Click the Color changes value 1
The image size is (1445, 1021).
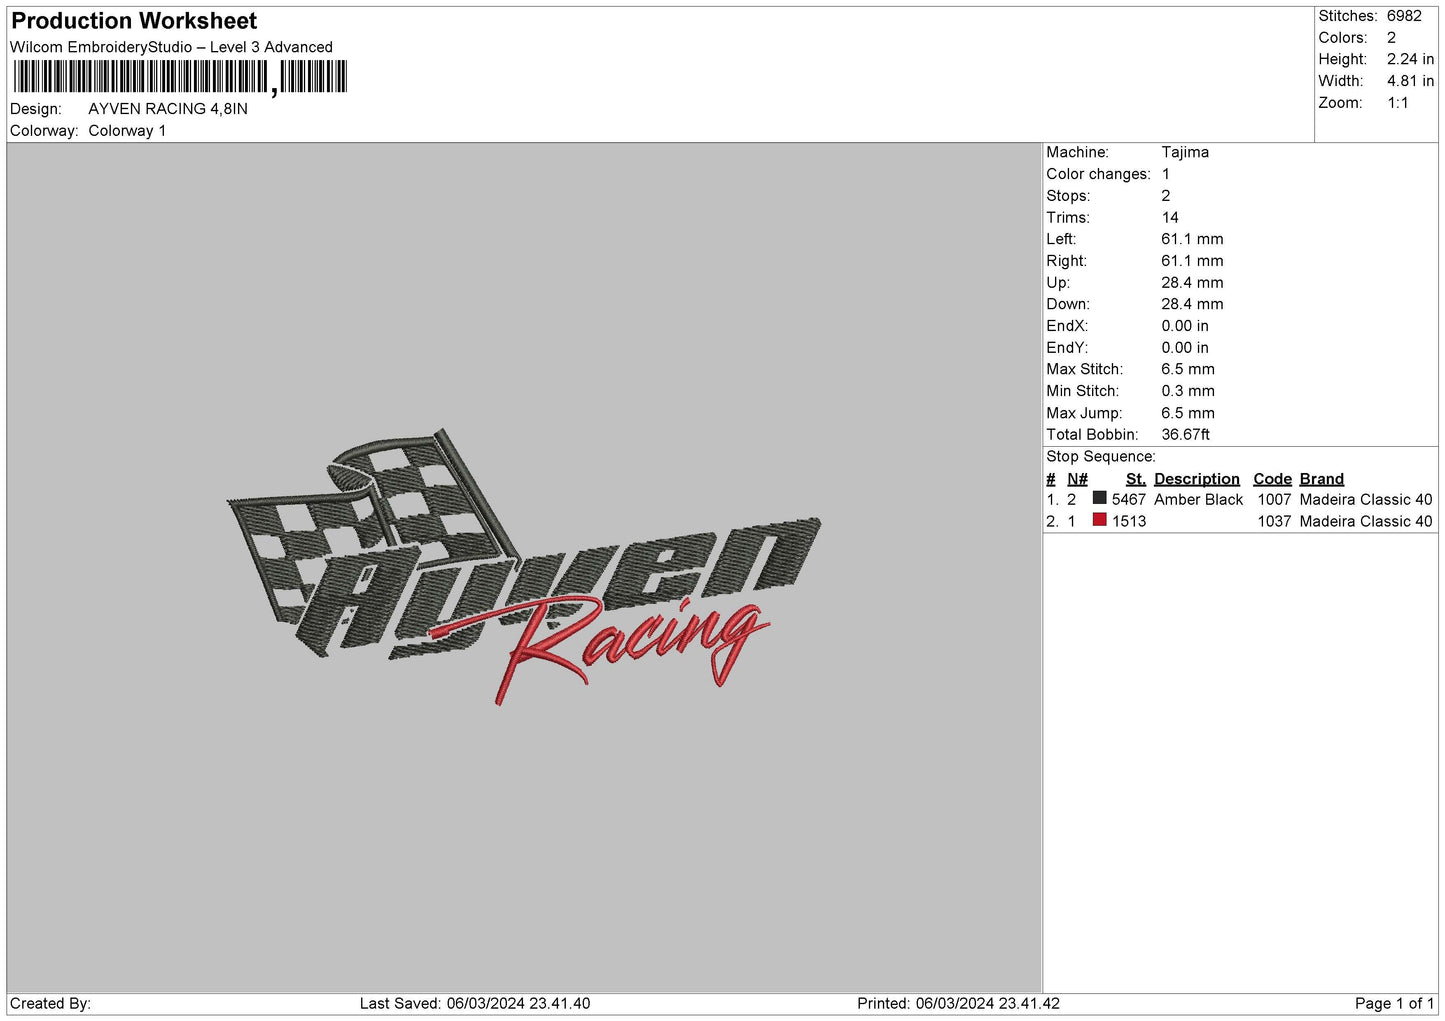tap(1166, 174)
